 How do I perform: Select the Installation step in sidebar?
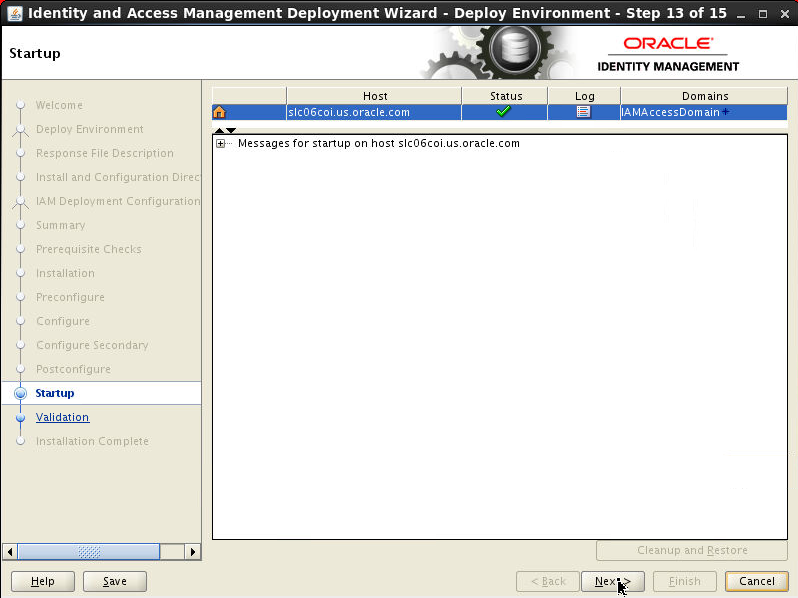click(65, 273)
